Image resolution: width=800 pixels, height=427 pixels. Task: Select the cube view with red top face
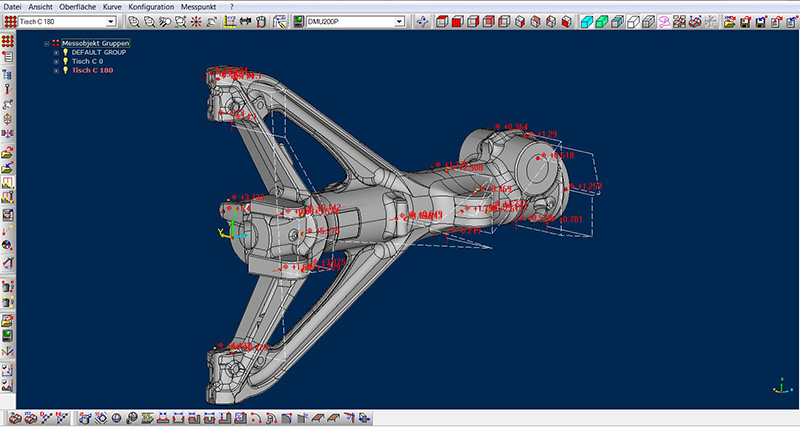(442, 21)
